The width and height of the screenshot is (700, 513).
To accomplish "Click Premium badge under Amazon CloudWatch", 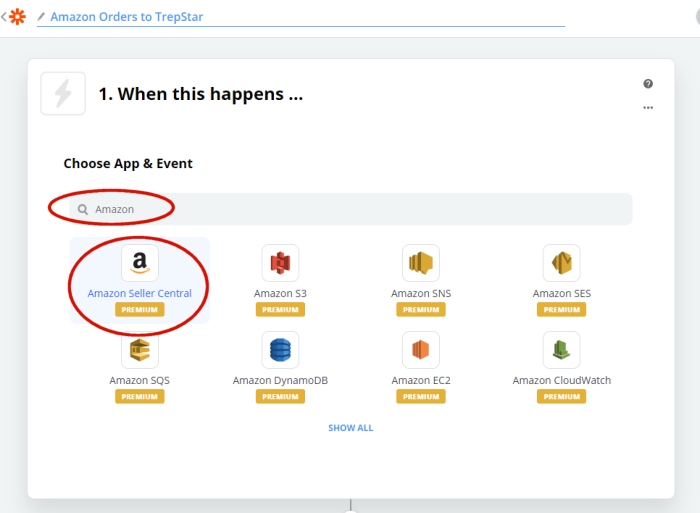I will click(x=562, y=396).
